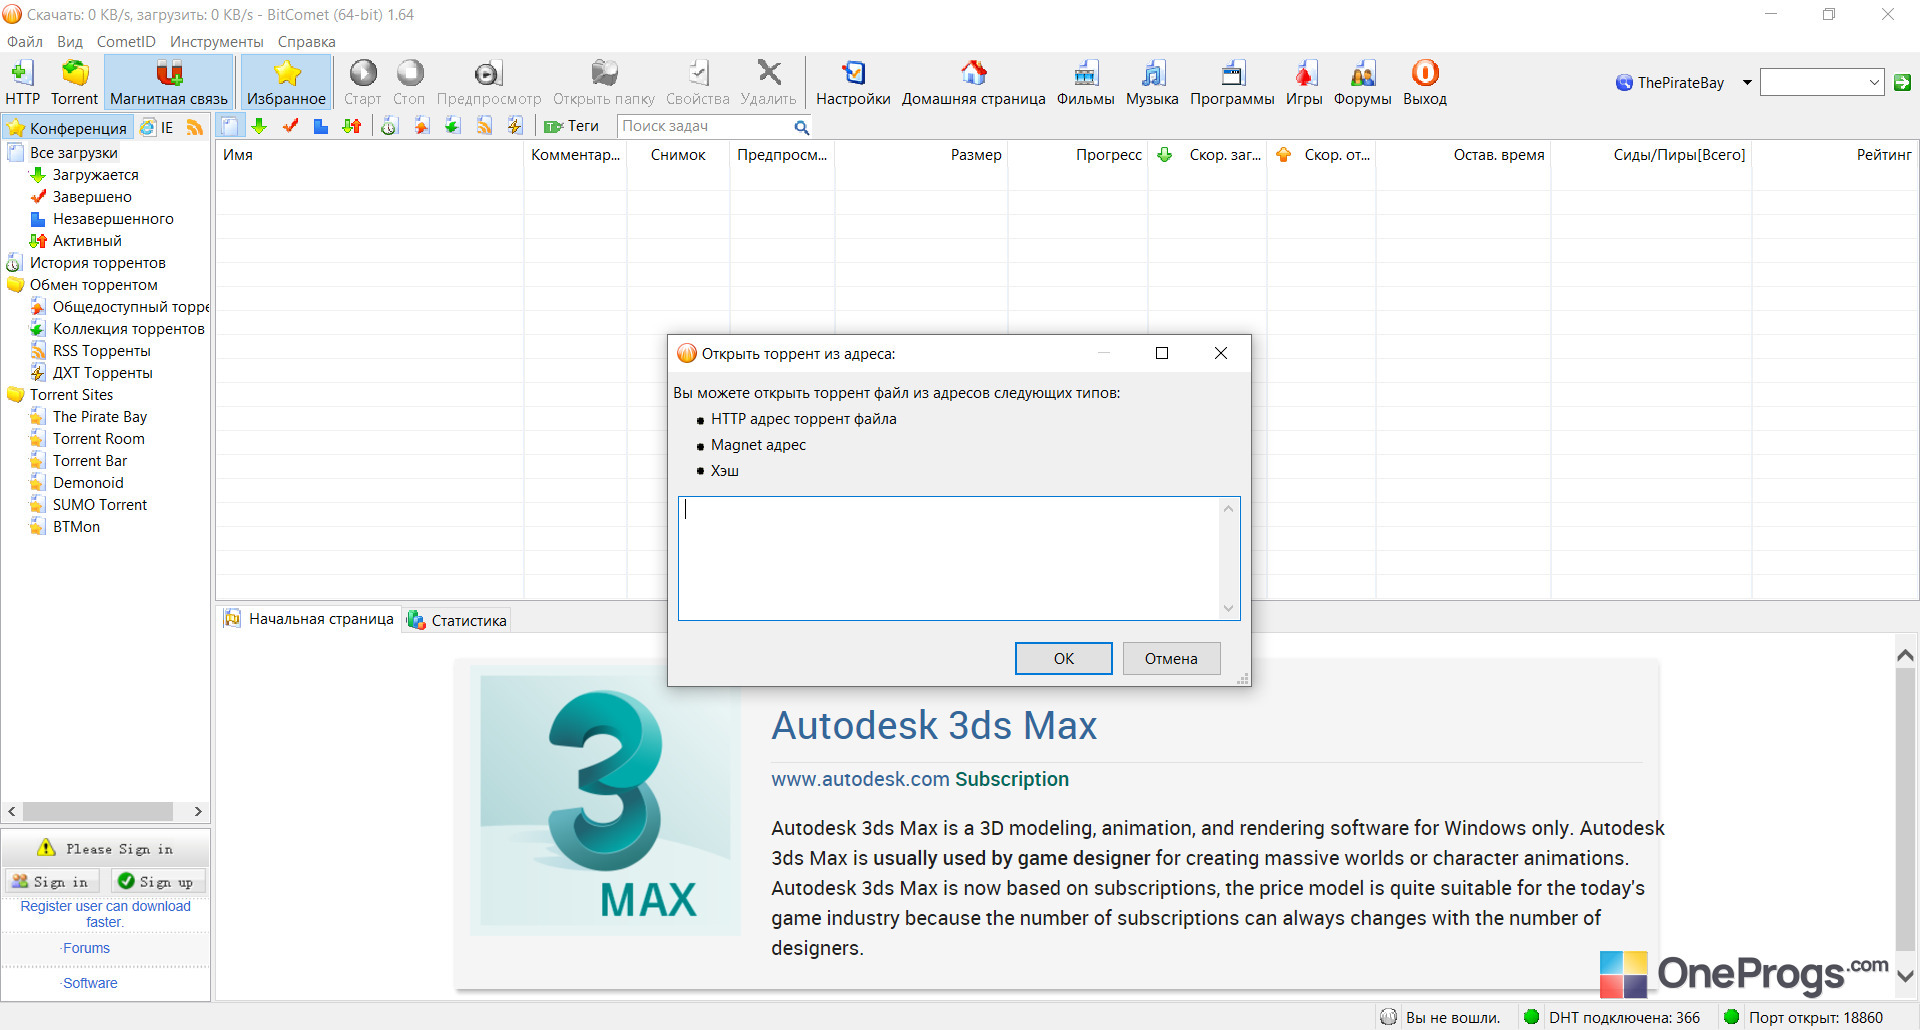The height and width of the screenshot is (1030, 1920).
Task: Click the sidebar horizontal scrollbar right arrow
Action: coord(198,811)
